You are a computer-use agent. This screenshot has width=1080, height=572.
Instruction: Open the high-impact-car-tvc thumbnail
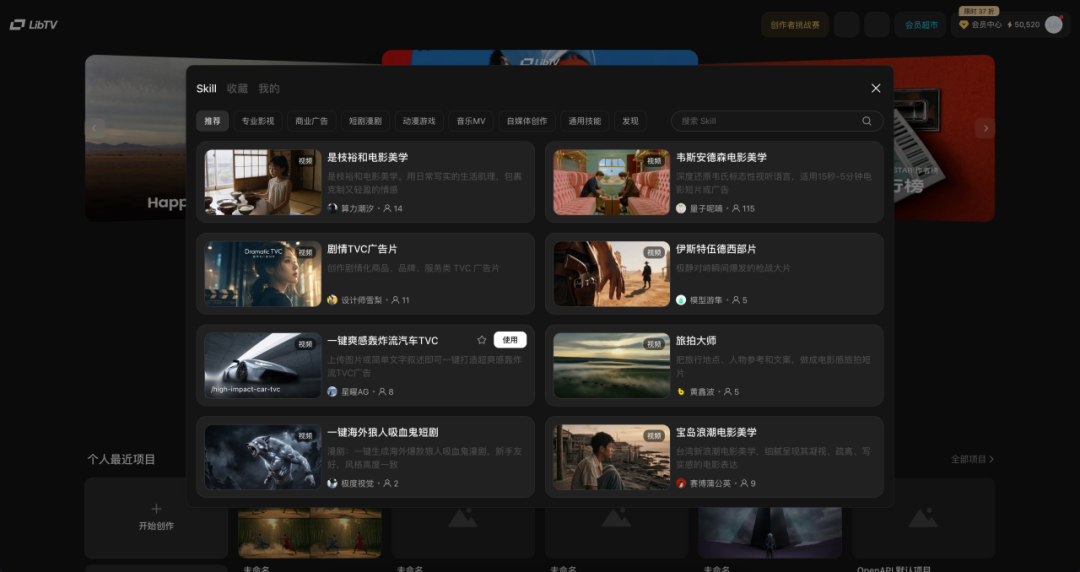pyautogui.click(x=263, y=365)
